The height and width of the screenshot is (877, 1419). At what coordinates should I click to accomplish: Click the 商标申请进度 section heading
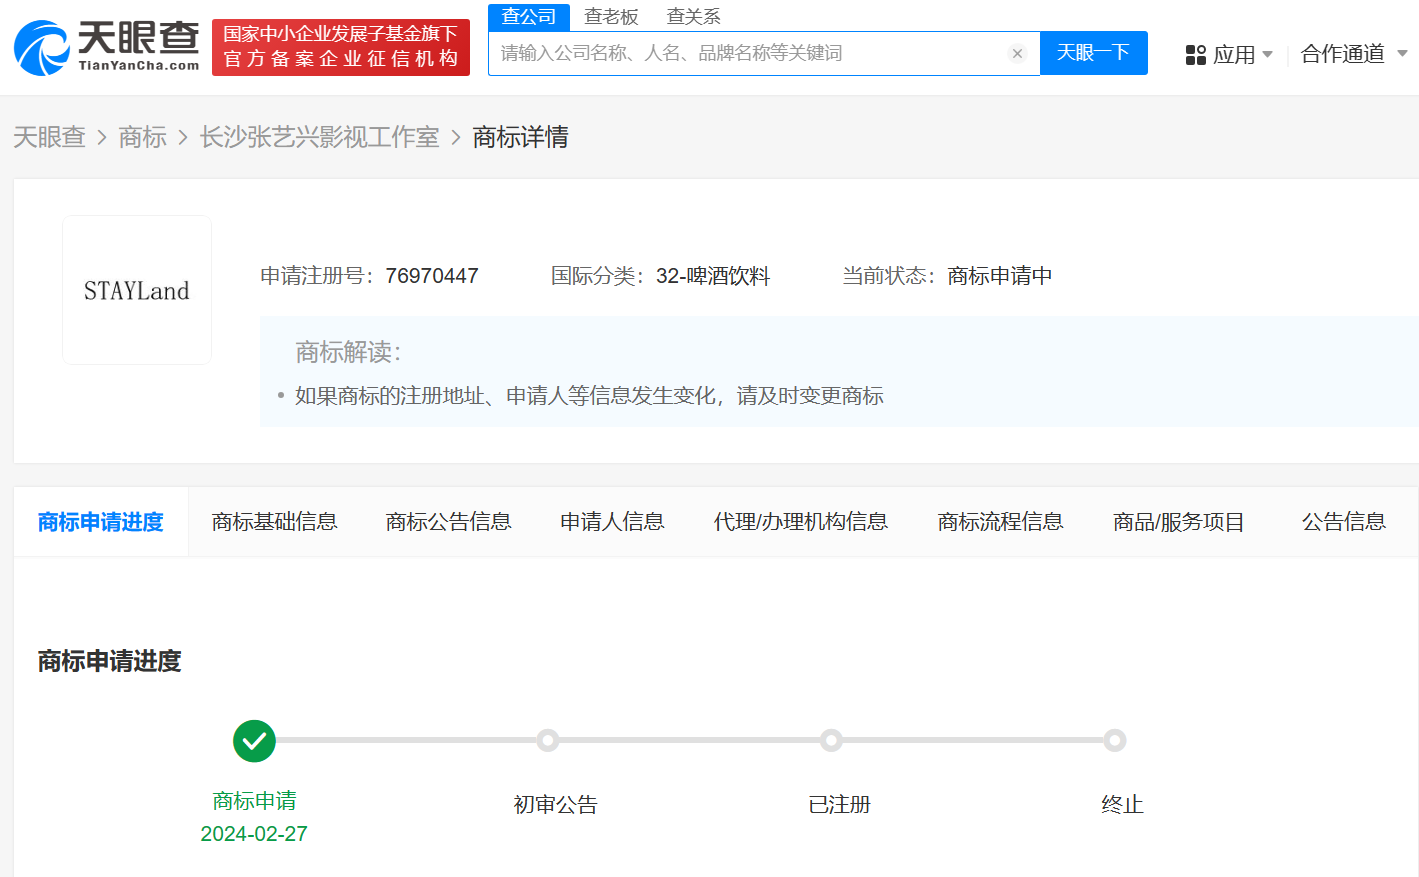click(x=110, y=661)
